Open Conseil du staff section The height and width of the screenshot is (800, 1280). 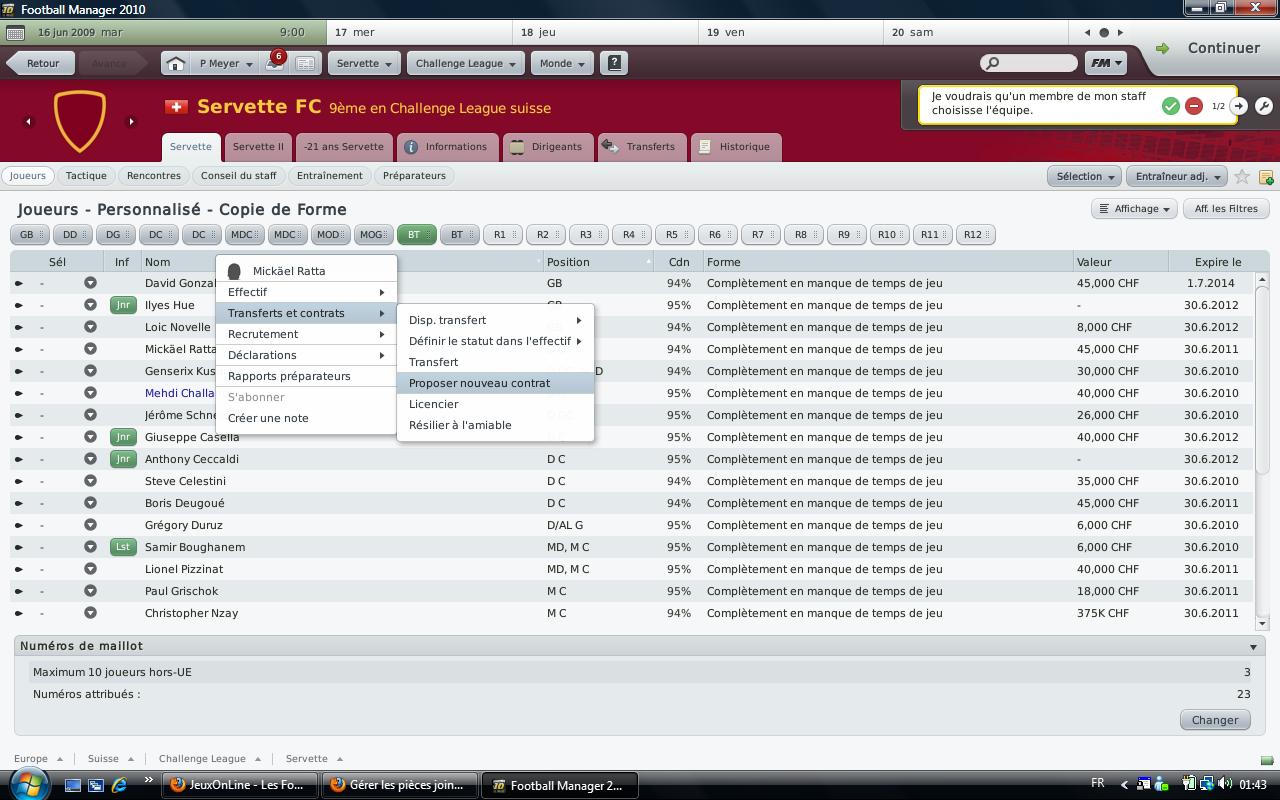239,176
